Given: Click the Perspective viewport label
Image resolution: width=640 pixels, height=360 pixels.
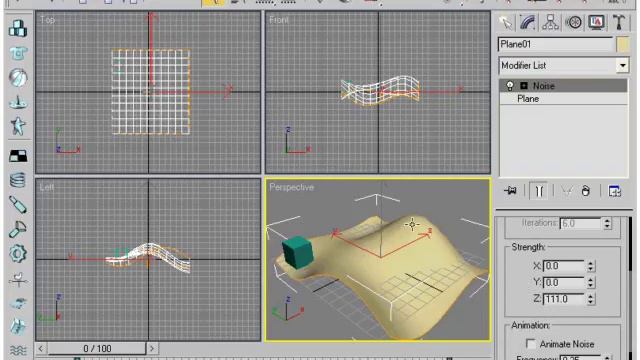Looking at the screenshot, I should click(x=291, y=187).
